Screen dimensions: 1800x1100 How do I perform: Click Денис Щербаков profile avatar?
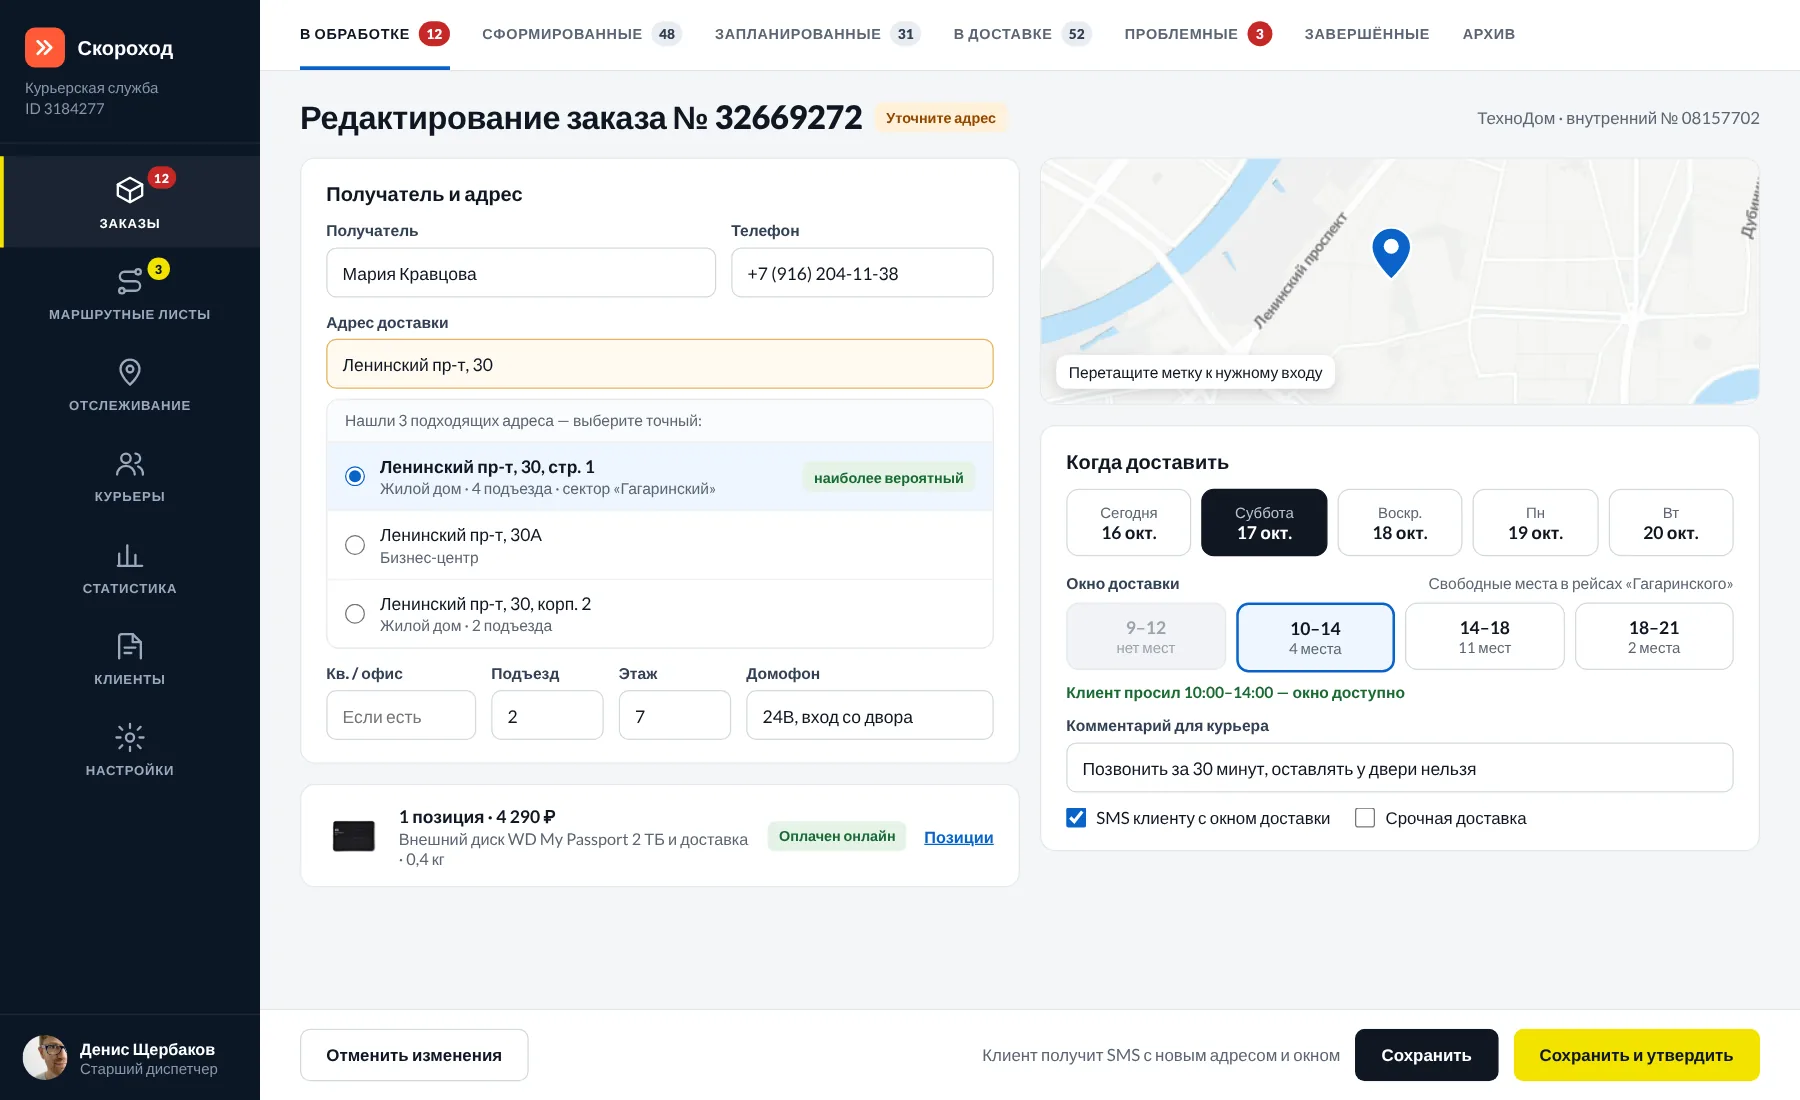45,1058
